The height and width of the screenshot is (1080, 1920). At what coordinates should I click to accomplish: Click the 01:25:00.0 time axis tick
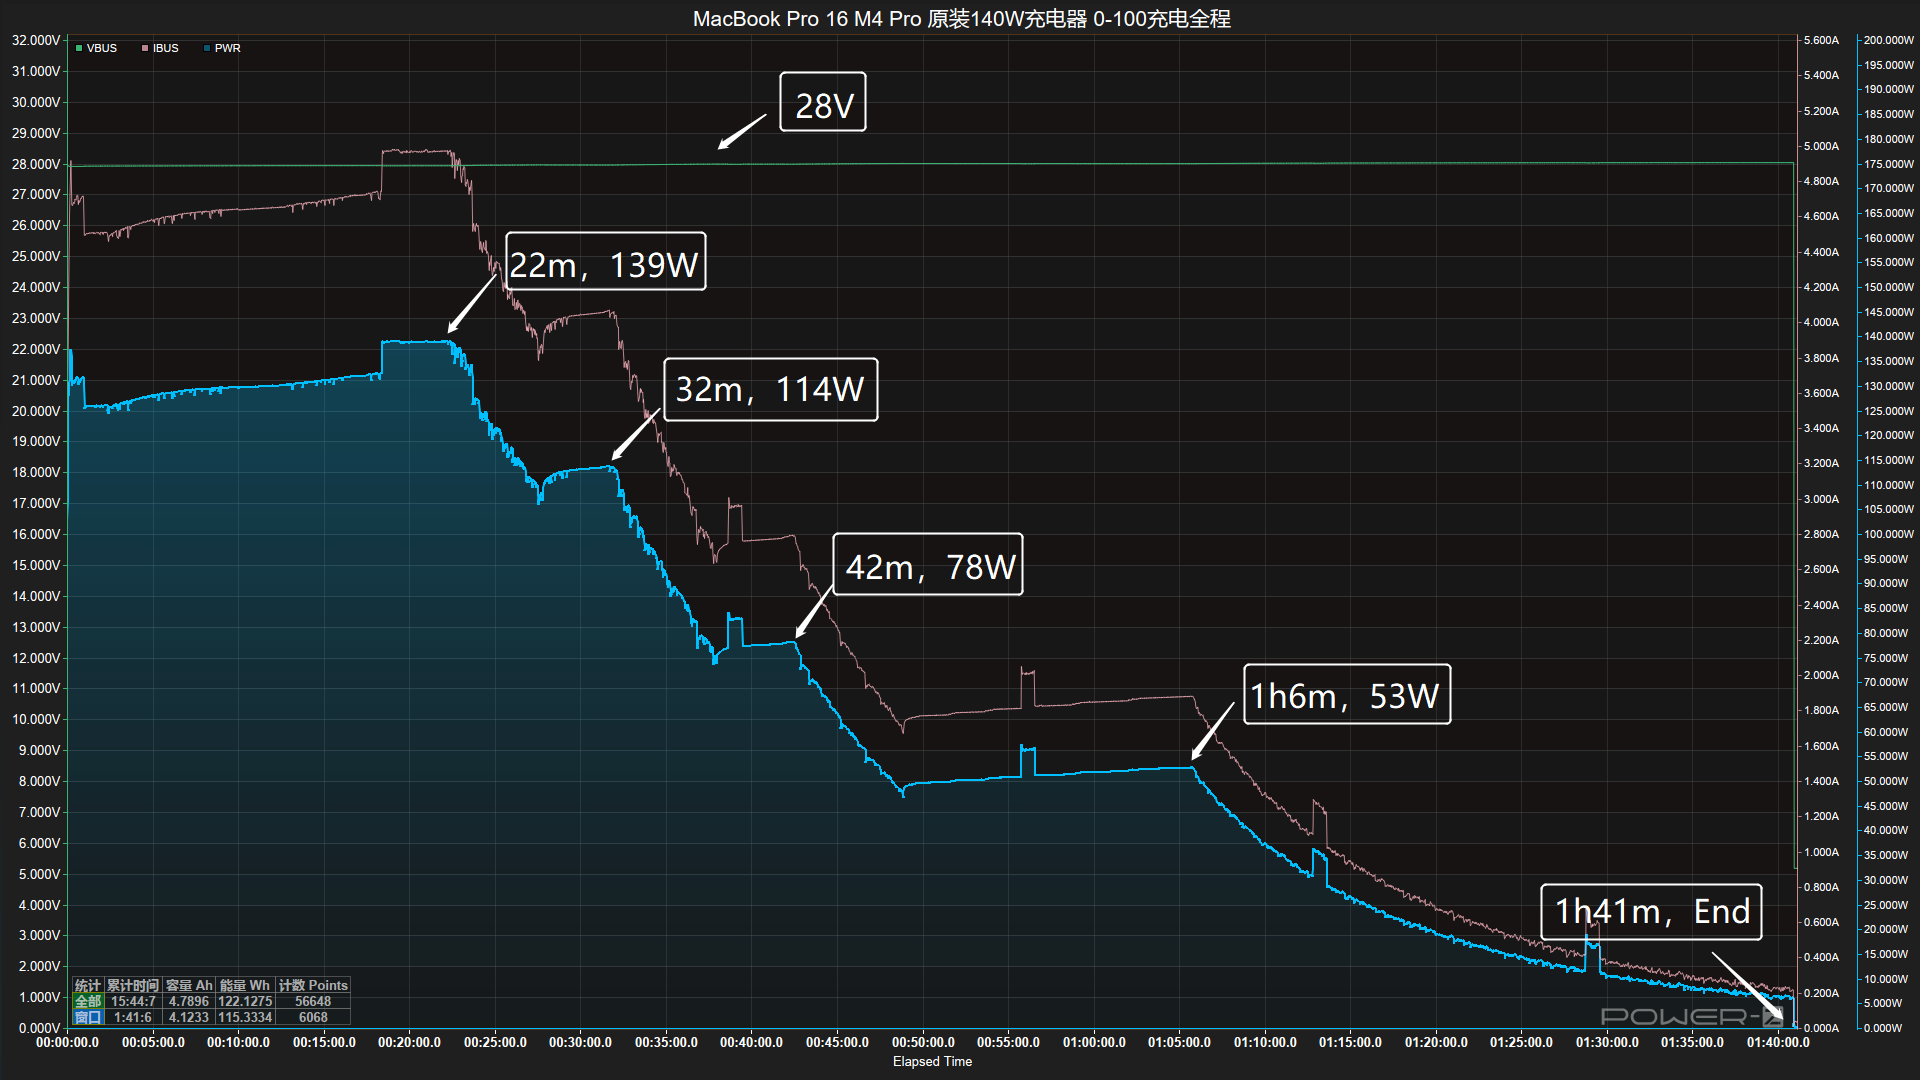(x=1521, y=1042)
